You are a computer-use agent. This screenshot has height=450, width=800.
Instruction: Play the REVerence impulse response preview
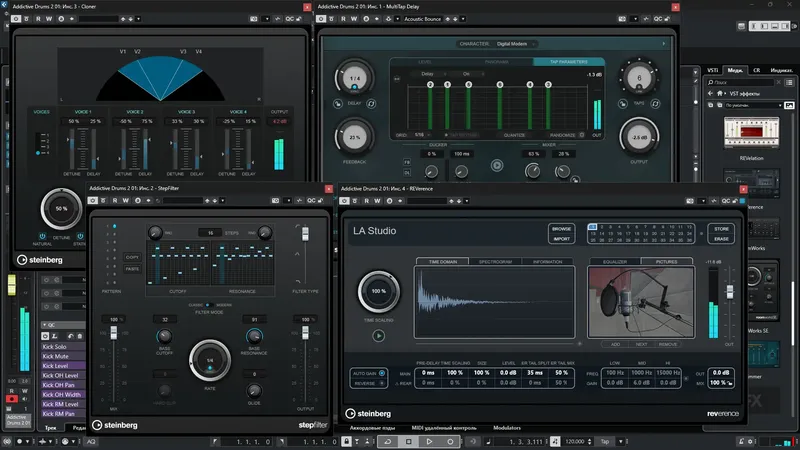pyautogui.click(x=379, y=336)
